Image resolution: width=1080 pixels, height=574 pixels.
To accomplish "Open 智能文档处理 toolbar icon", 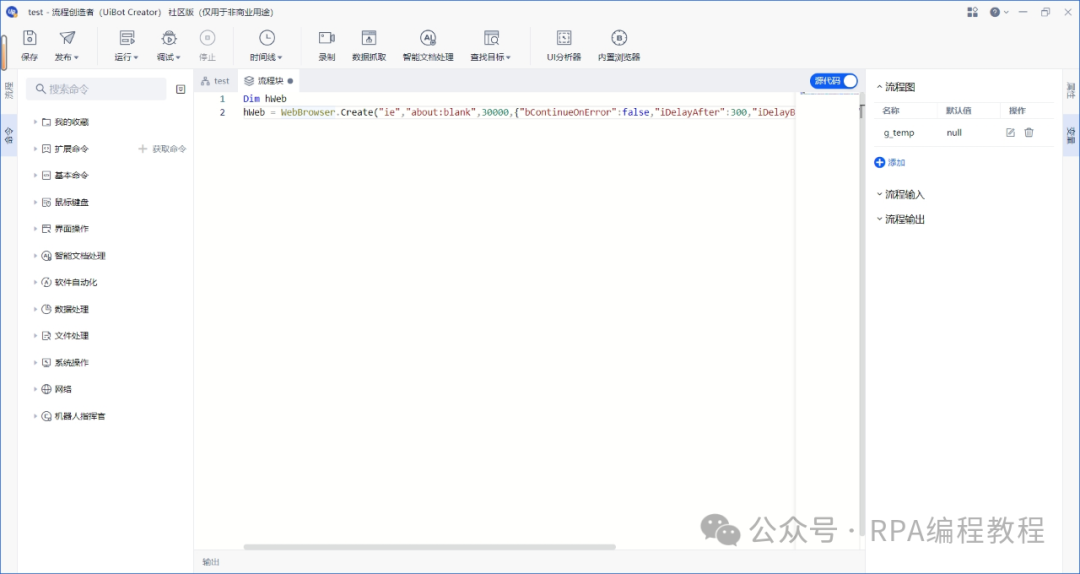I will (428, 38).
